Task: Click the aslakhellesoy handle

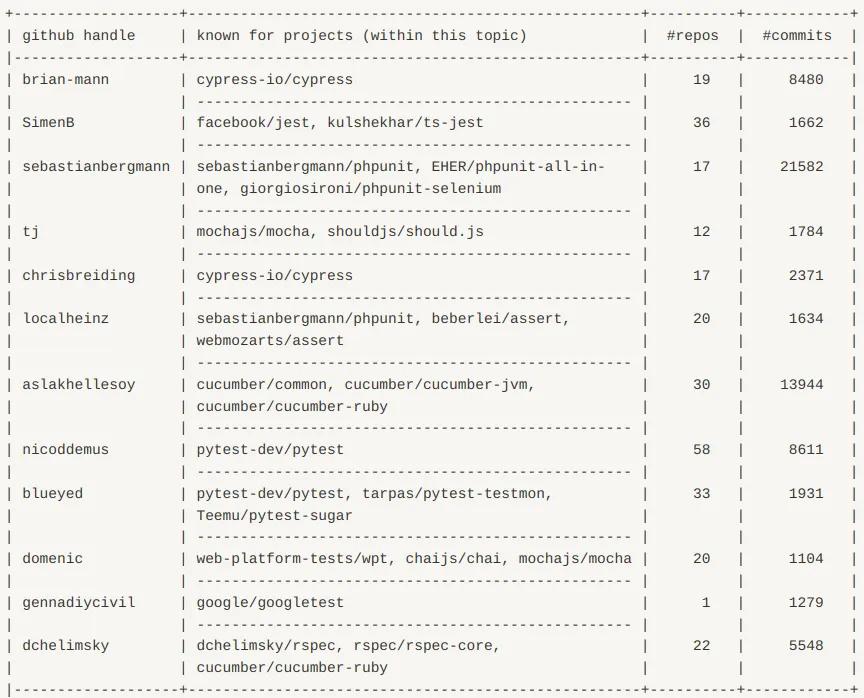Action: (78, 385)
